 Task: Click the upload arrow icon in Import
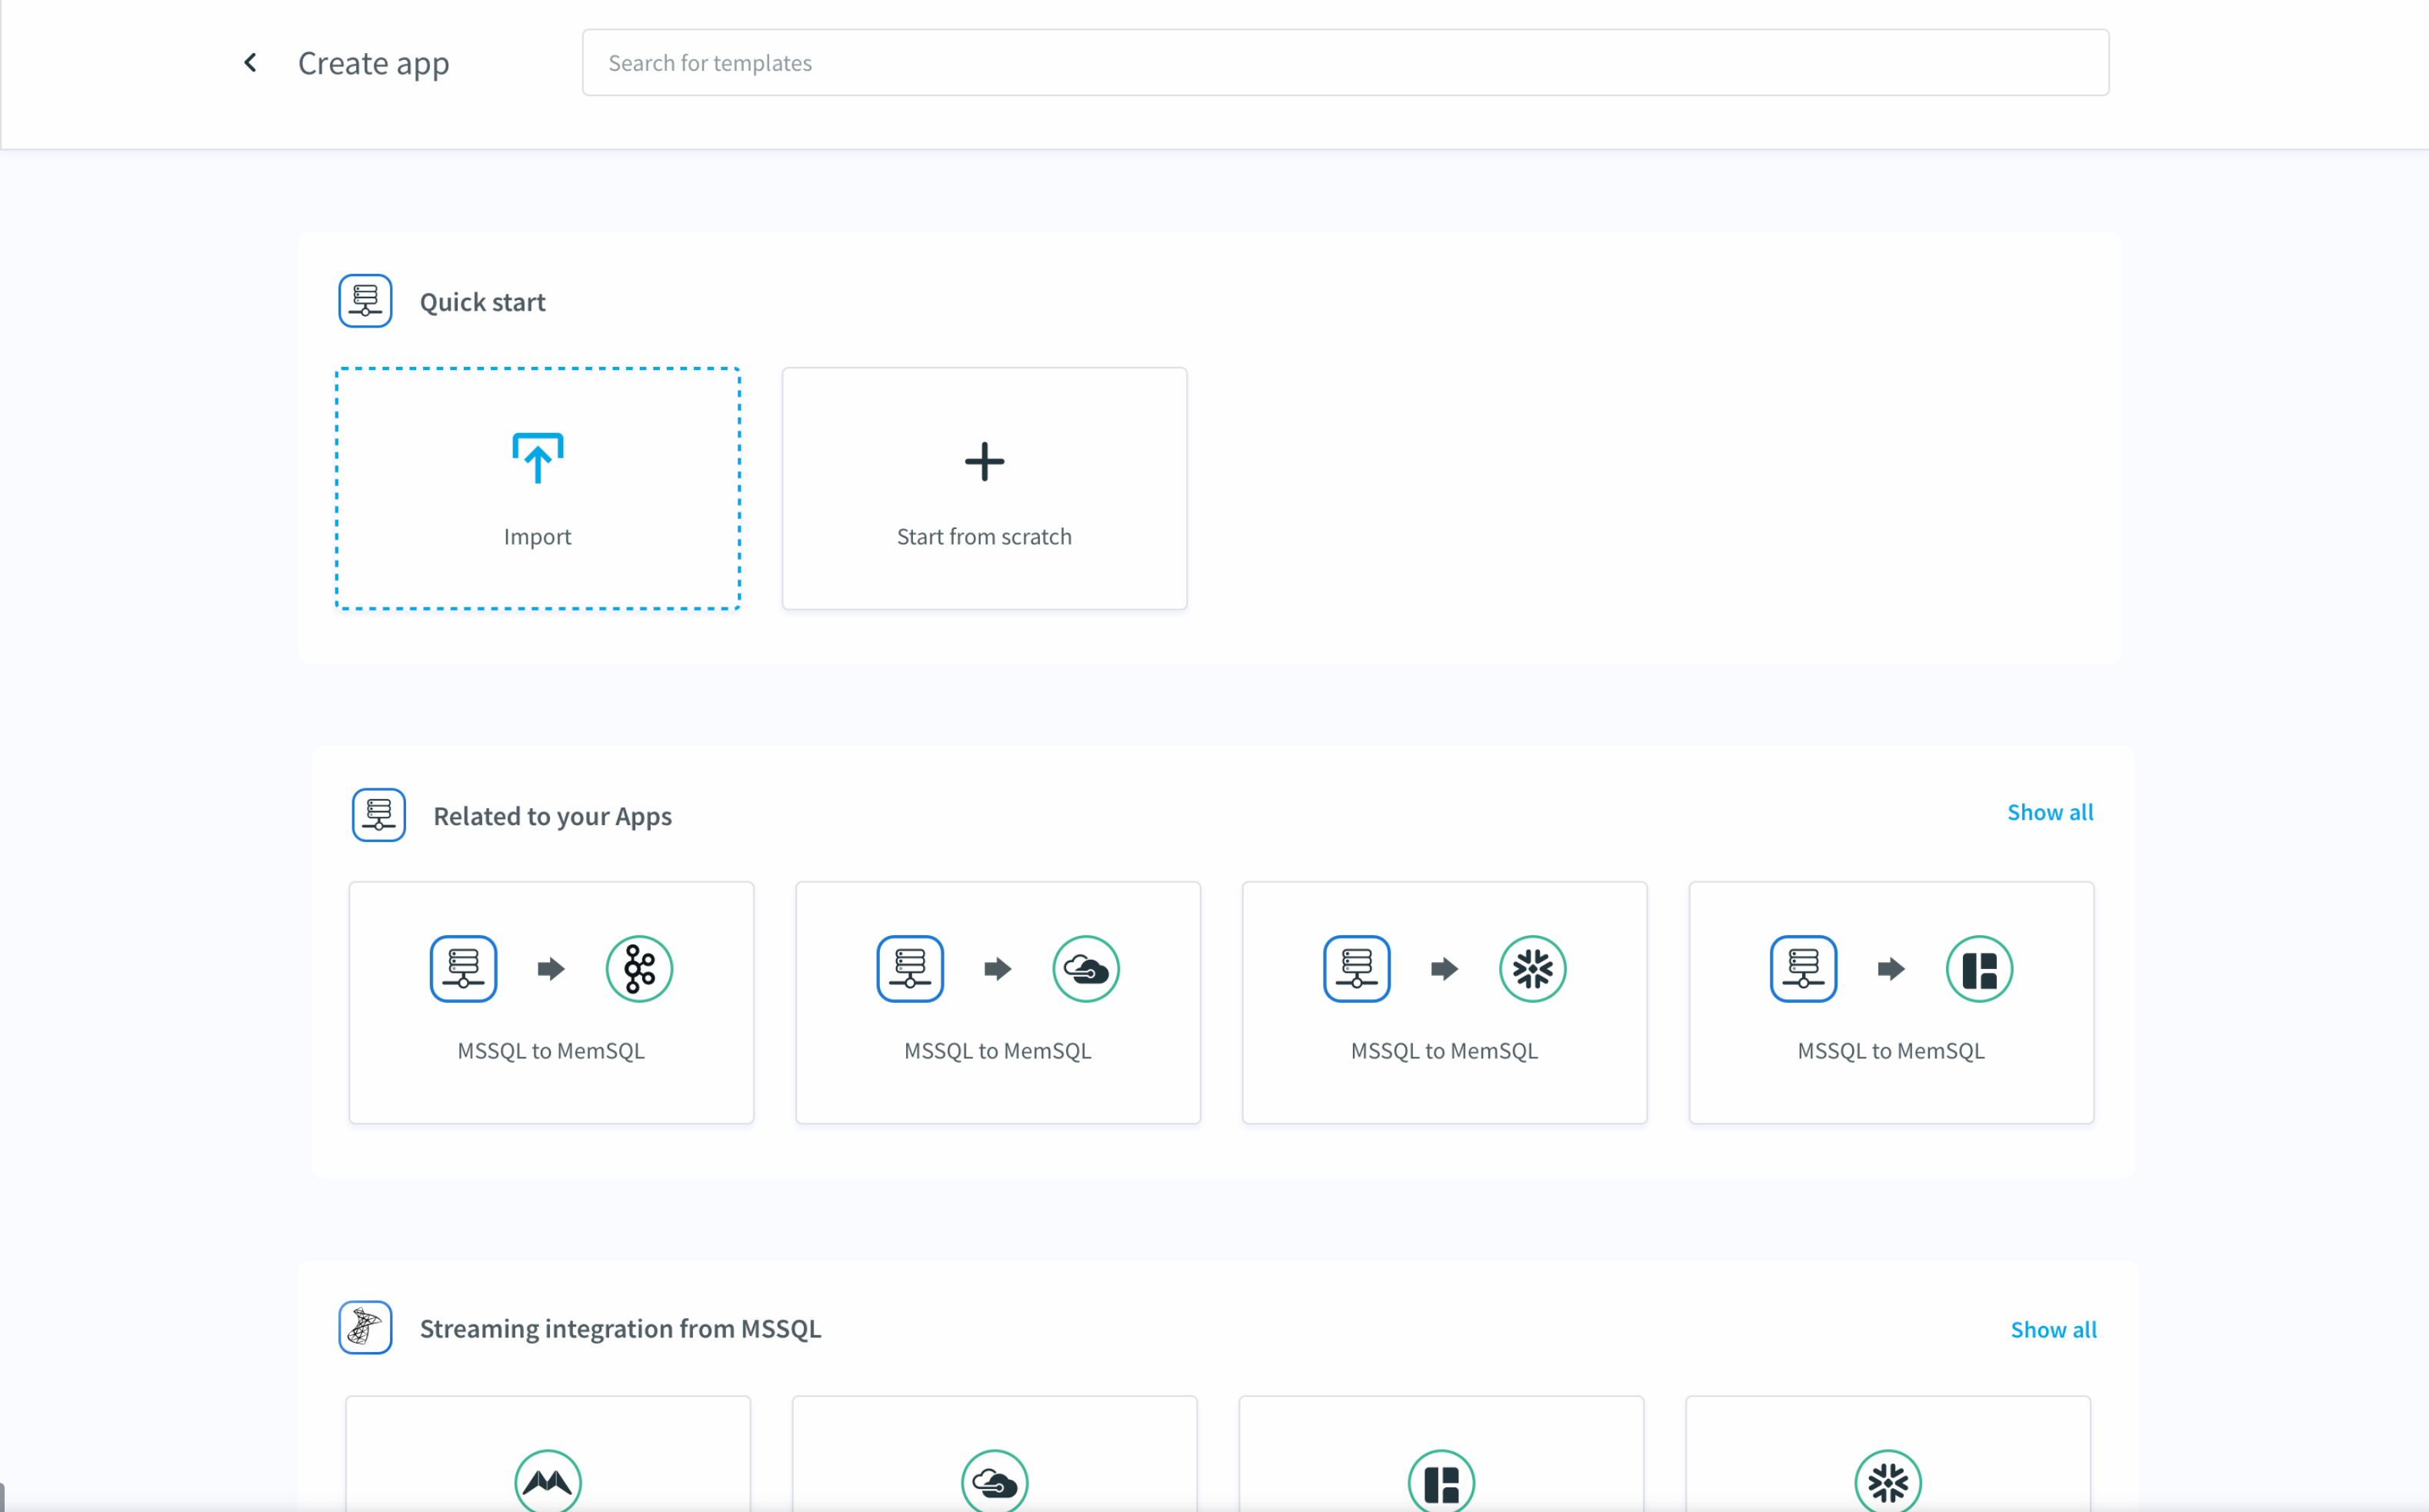538,458
